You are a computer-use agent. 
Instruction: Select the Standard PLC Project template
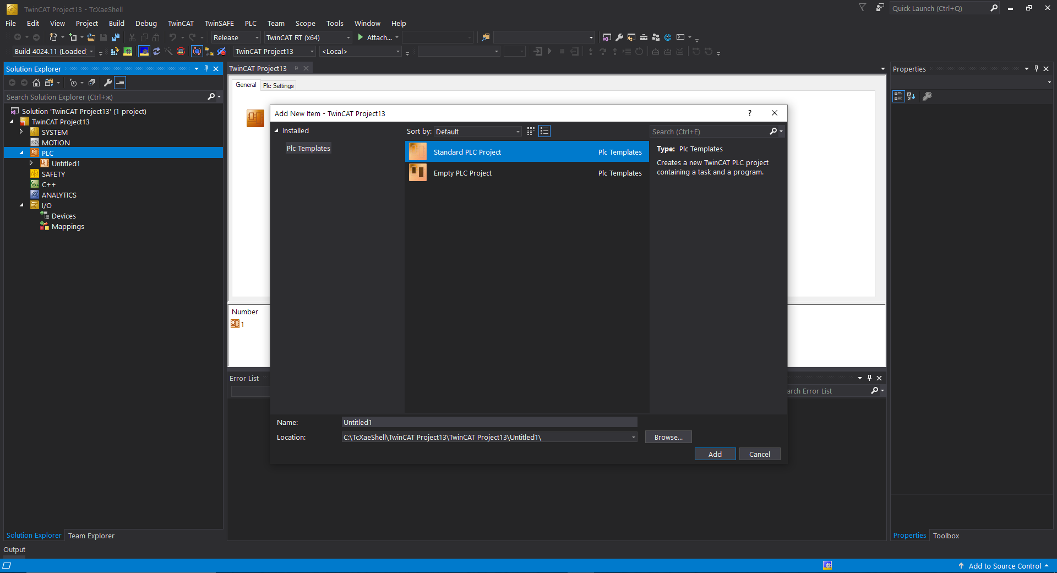[x=526, y=152]
